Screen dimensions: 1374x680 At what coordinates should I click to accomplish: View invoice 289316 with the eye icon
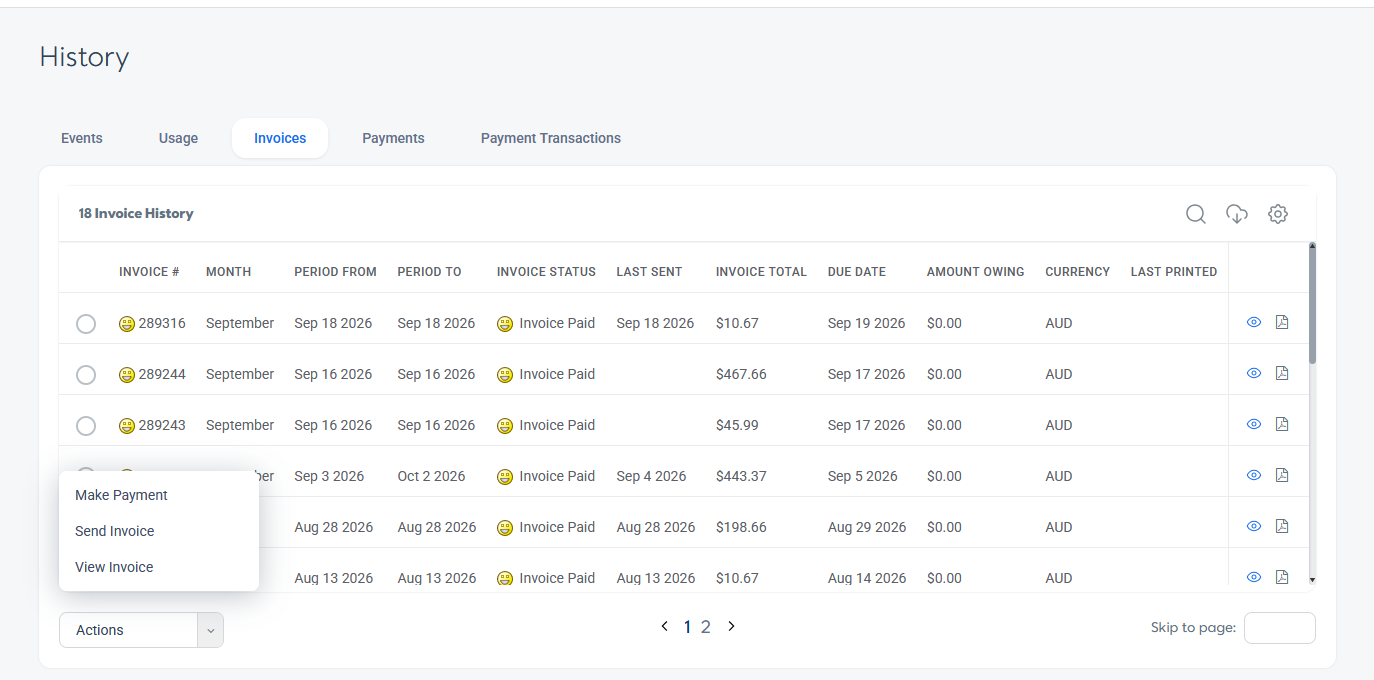(x=1254, y=322)
